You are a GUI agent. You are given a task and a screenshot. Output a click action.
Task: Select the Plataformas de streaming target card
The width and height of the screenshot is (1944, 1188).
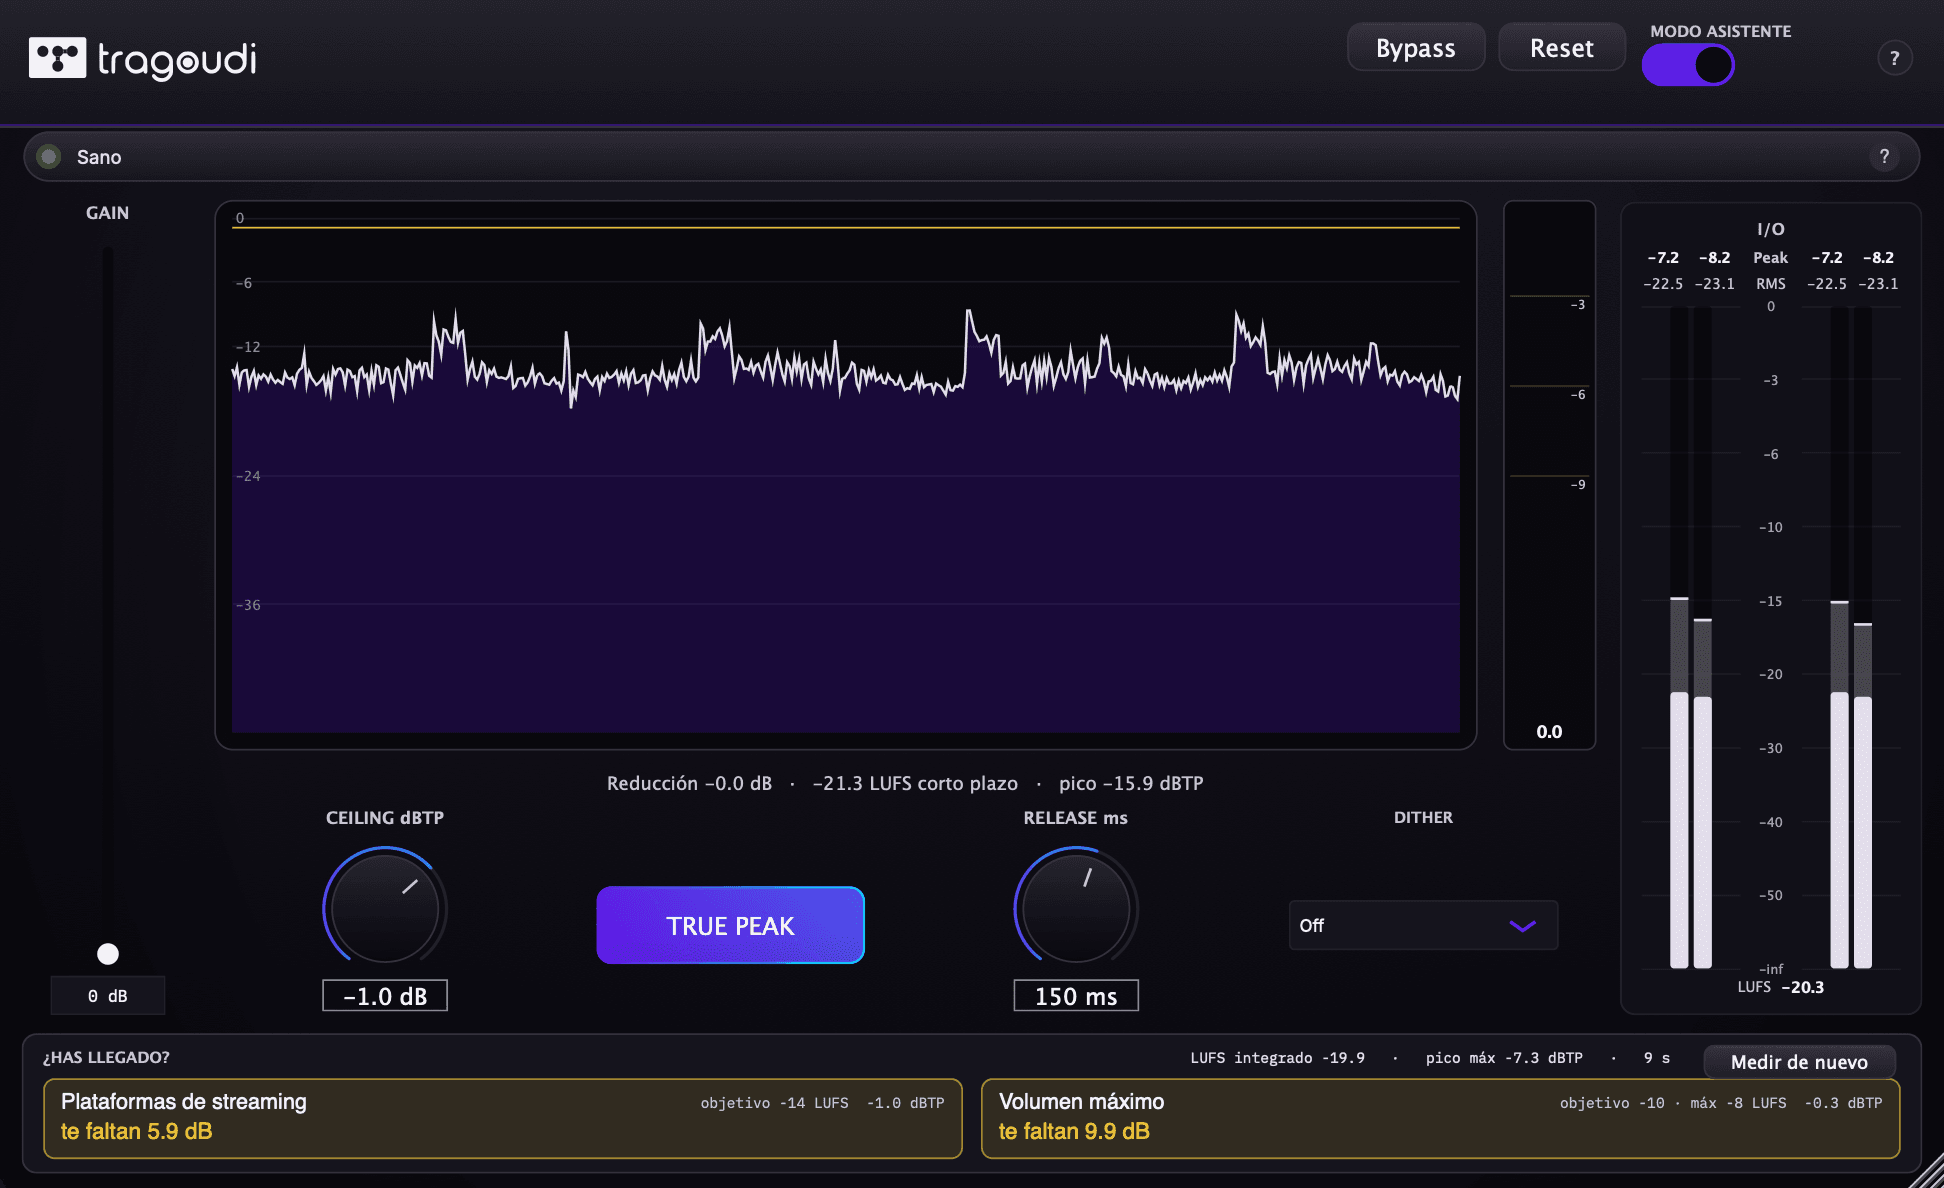pyautogui.click(x=503, y=1118)
